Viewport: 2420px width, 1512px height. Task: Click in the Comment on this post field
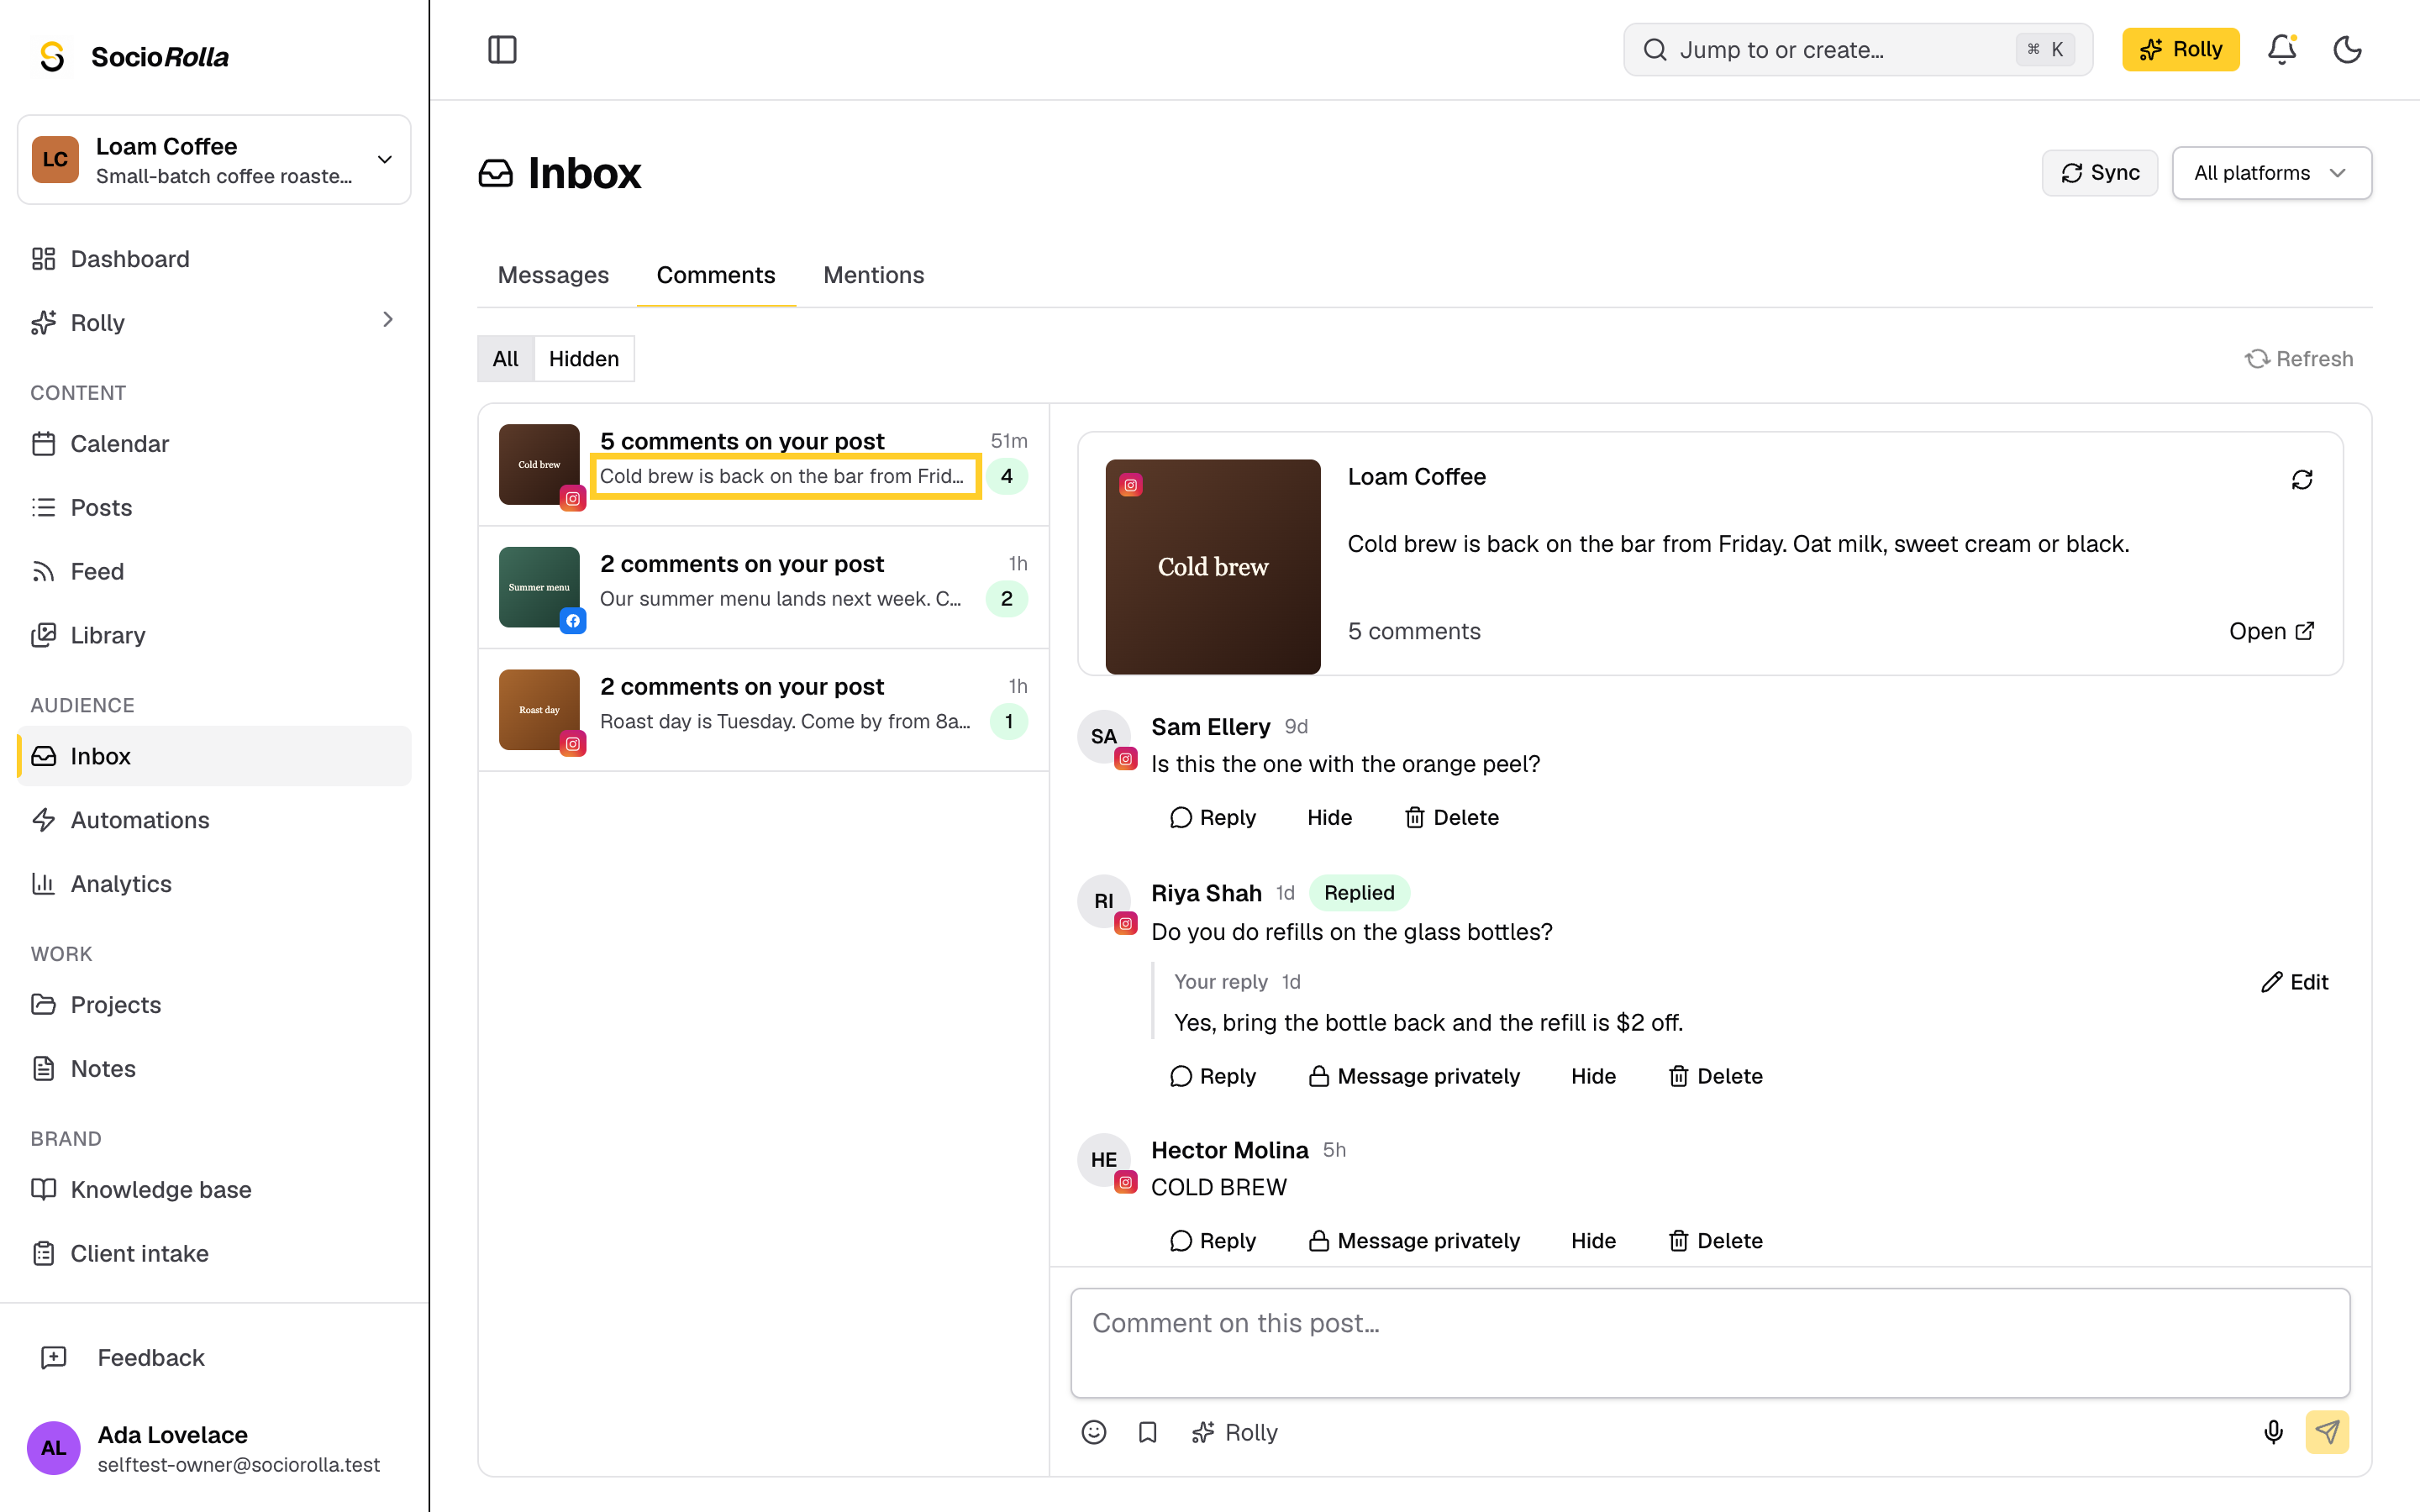tap(1710, 1342)
